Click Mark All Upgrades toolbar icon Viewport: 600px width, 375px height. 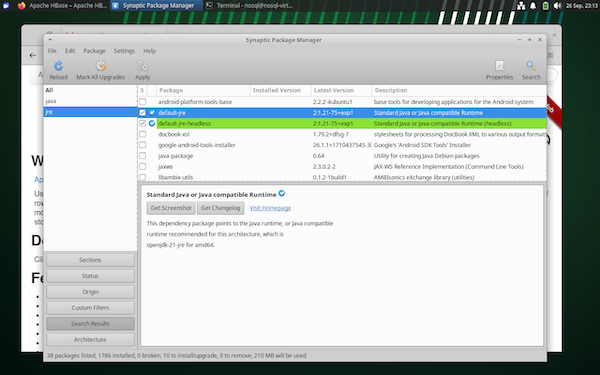click(101, 66)
